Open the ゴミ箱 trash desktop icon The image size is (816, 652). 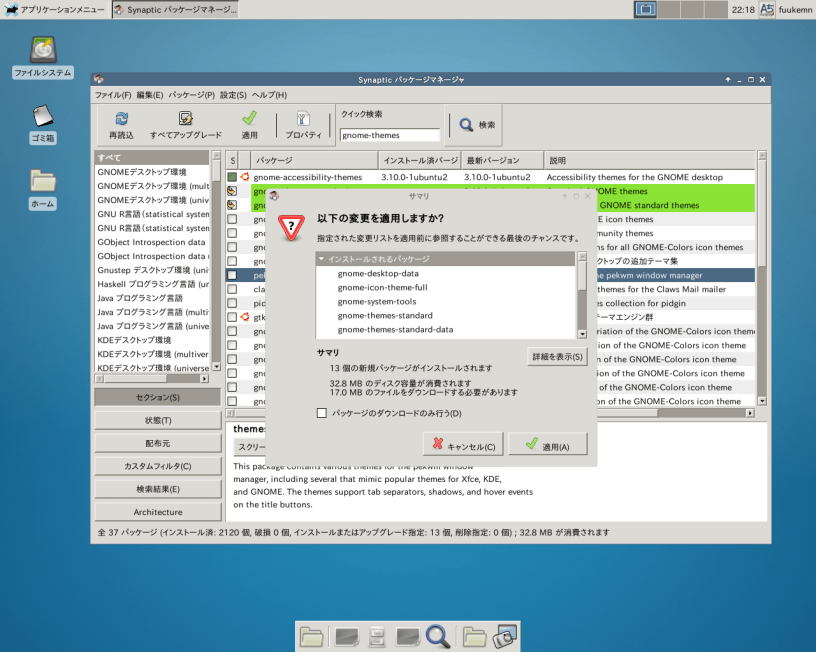click(43, 116)
